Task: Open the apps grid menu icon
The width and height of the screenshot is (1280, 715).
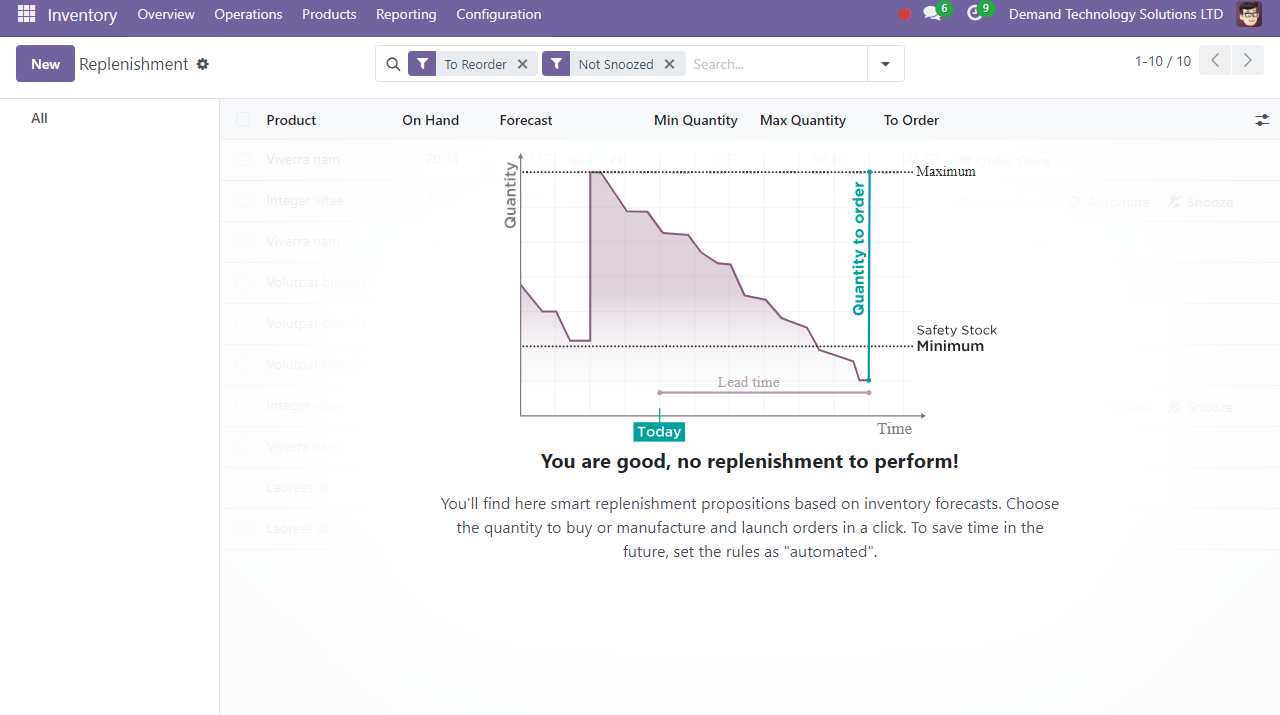Action: (x=26, y=14)
